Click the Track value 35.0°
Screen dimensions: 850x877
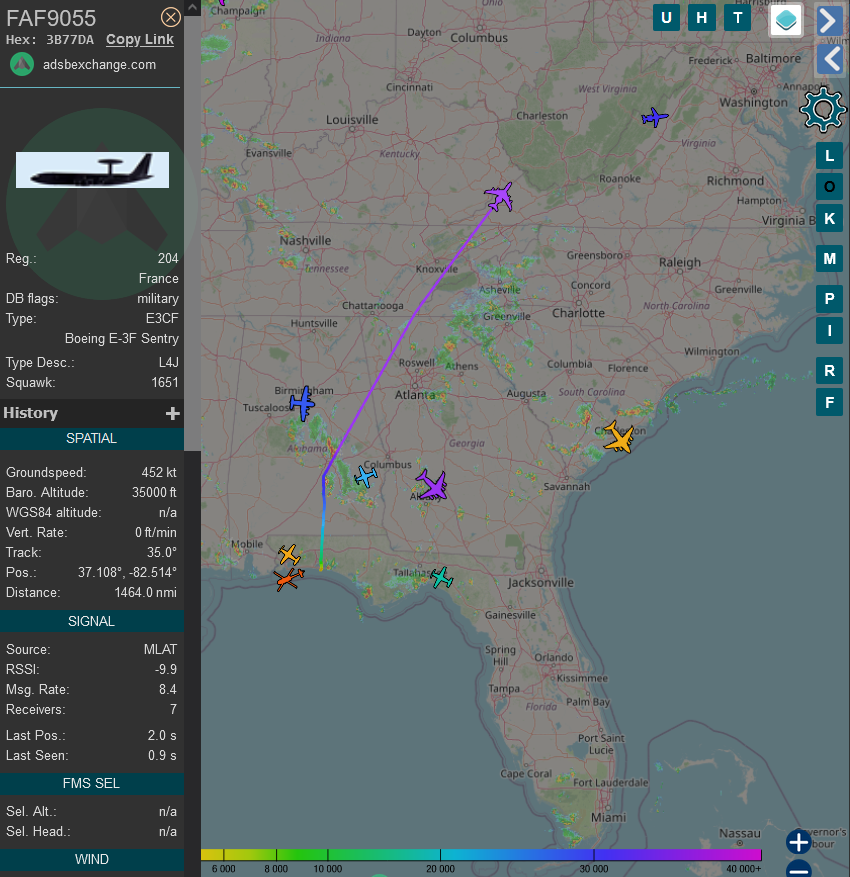click(x=162, y=553)
